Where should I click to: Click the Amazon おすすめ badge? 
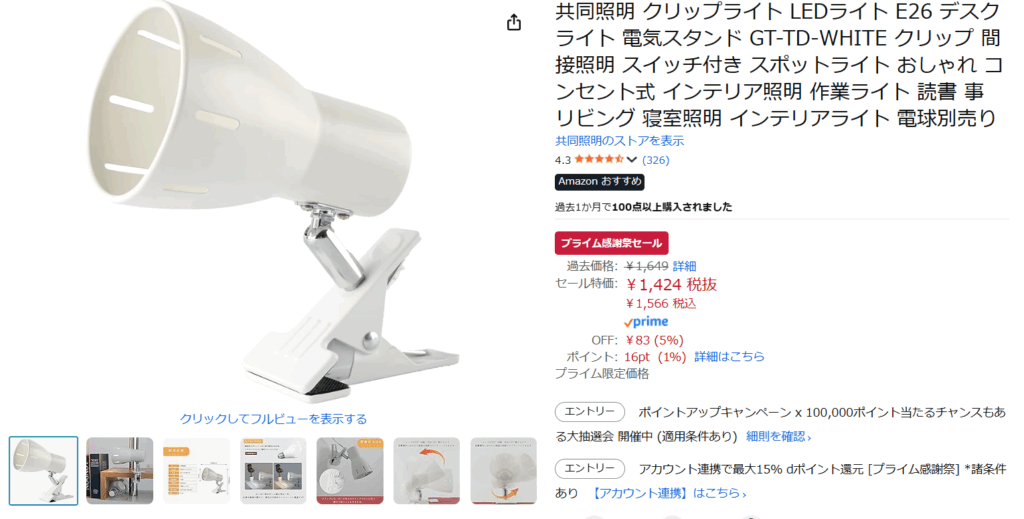(600, 181)
